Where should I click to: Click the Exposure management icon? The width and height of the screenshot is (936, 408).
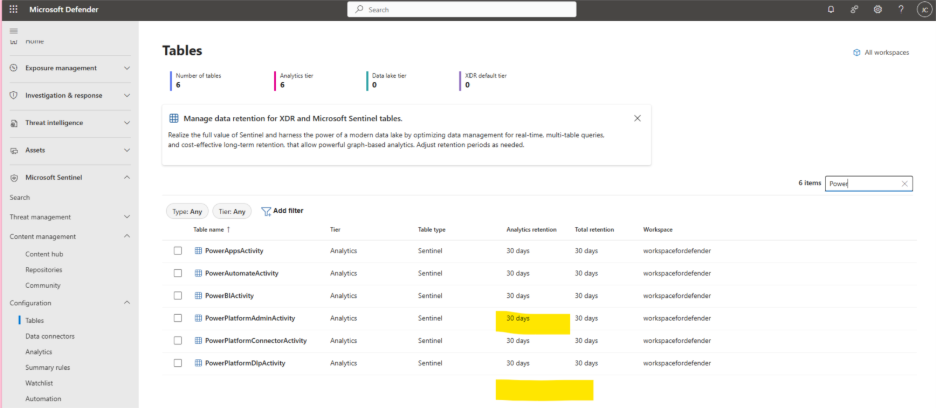point(14,68)
